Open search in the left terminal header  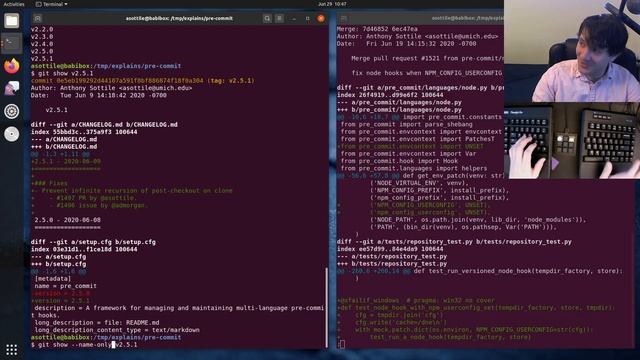click(x=267, y=18)
